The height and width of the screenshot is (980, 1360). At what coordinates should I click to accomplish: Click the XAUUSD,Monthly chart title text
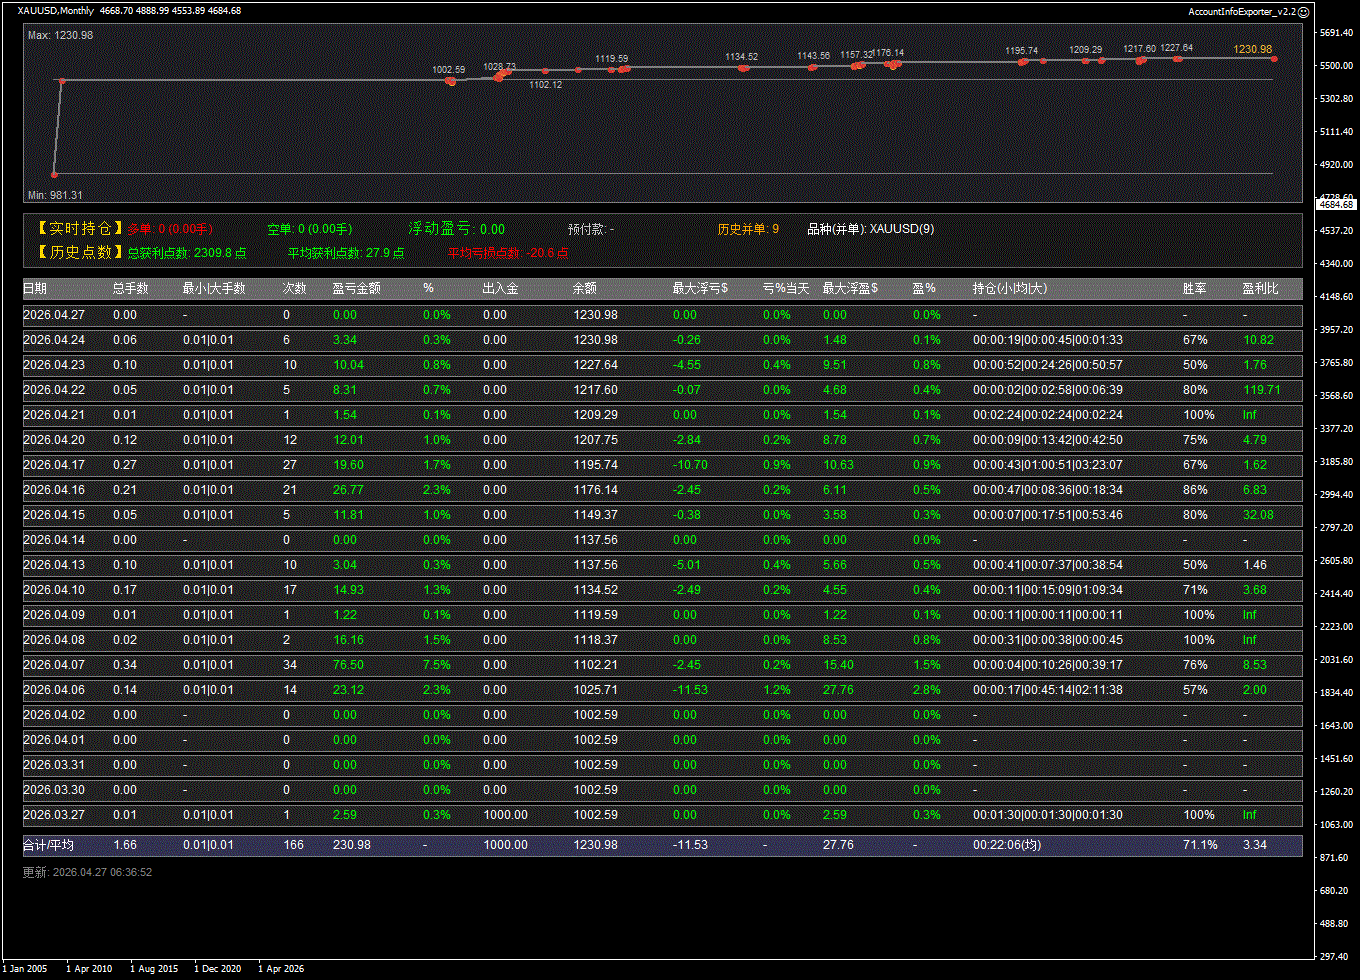coord(56,11)
